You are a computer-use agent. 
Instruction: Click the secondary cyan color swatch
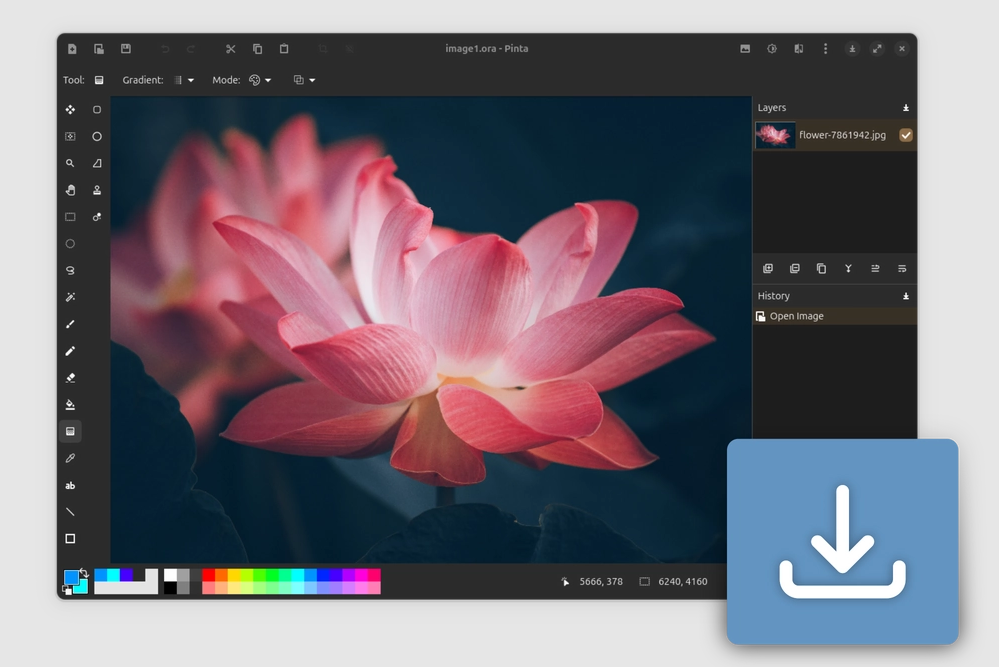(82, 587)
